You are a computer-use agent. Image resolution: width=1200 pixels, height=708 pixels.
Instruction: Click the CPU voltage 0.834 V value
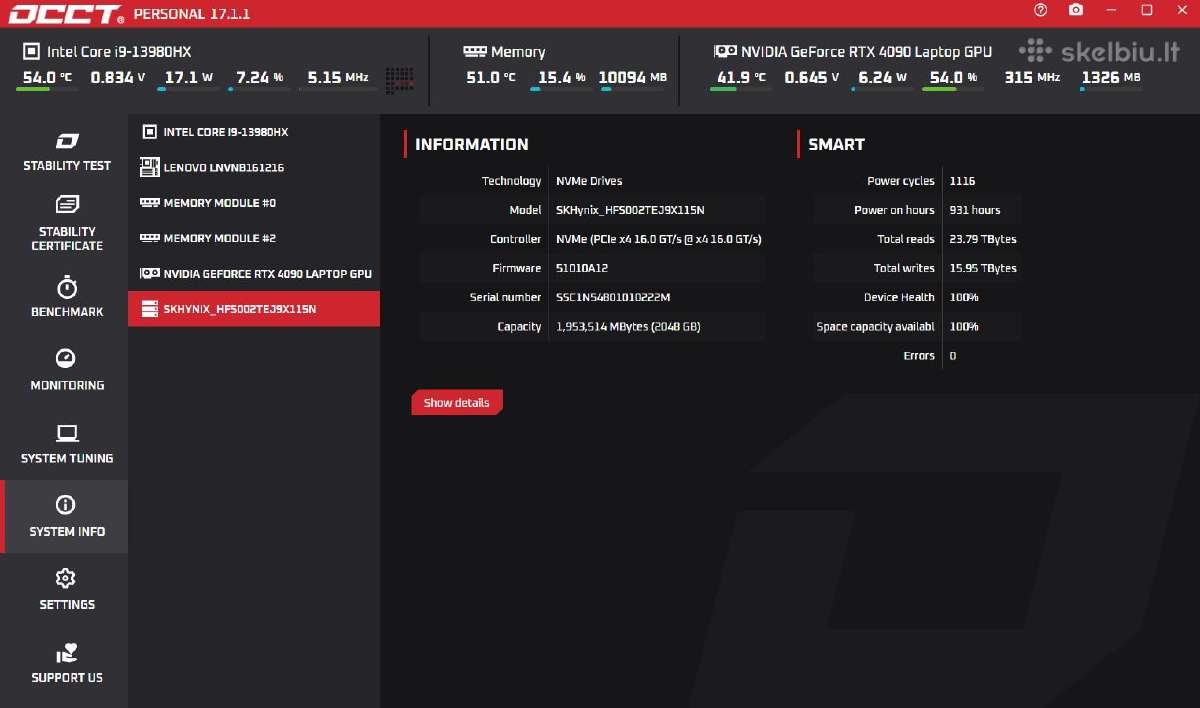point(118,78)
